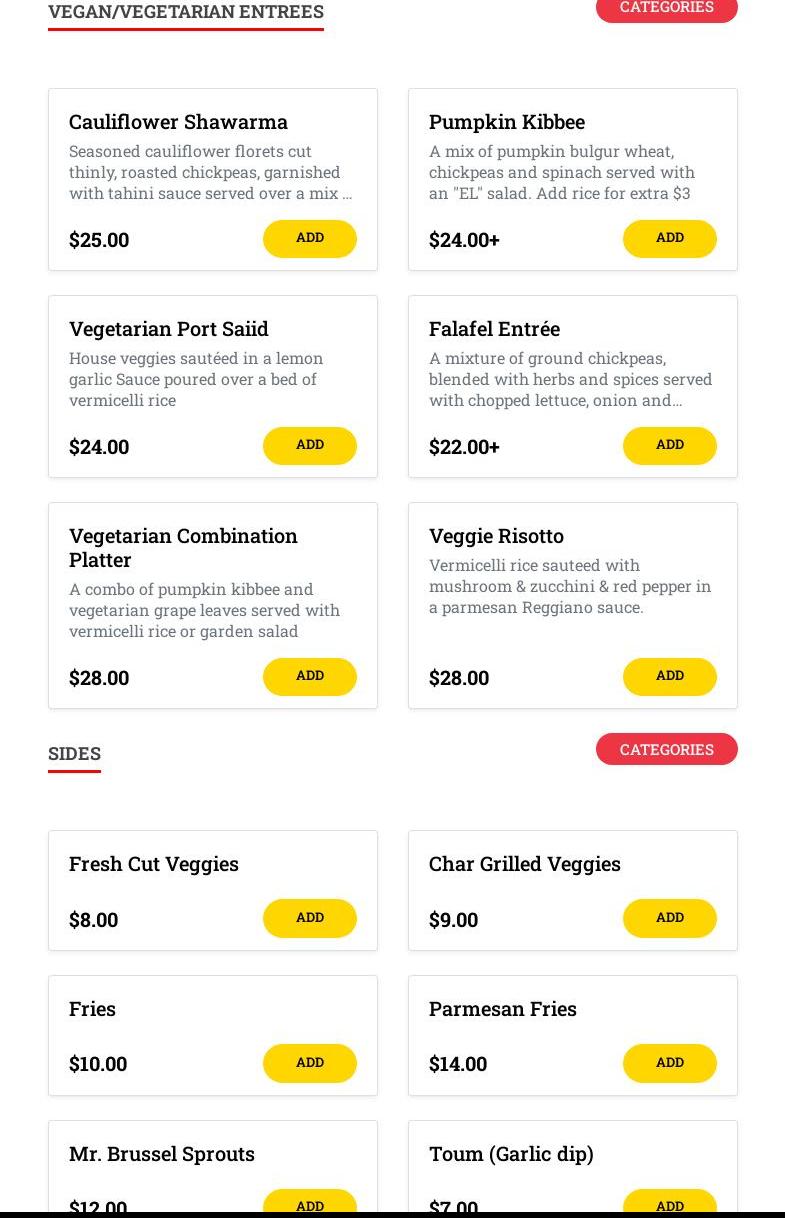Add Char Grilled Veggies side
This screenshot has height=1218, width=785.
click(670, 918)
